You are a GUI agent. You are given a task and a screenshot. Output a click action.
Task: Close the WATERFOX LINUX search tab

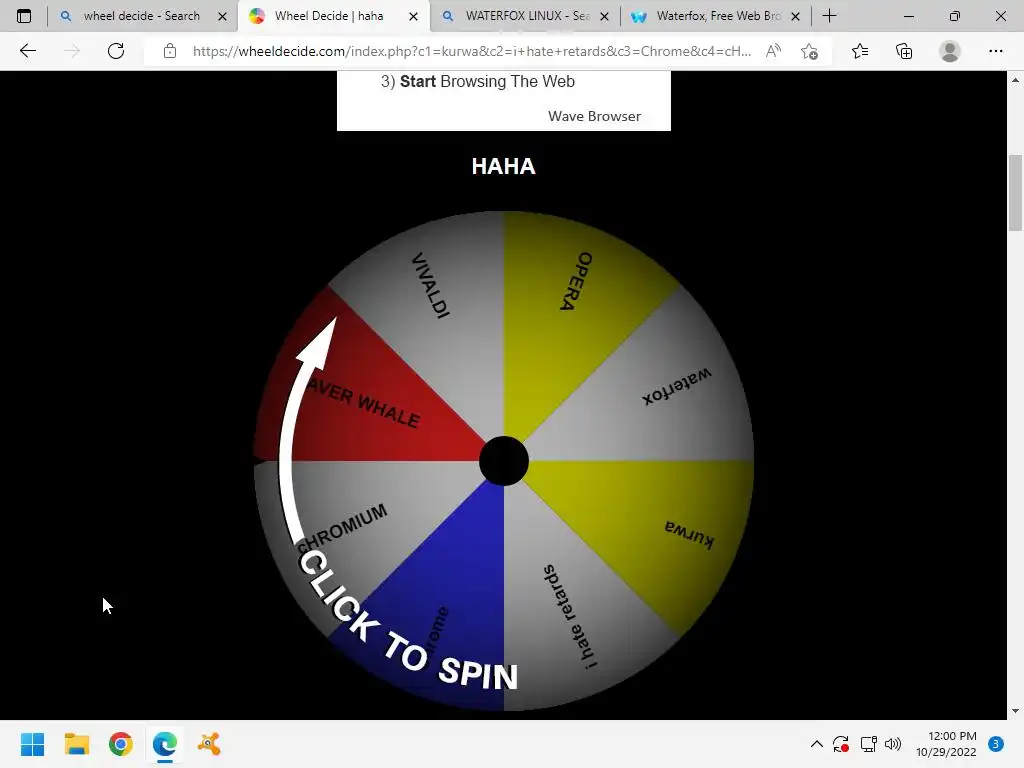point(605,17)
